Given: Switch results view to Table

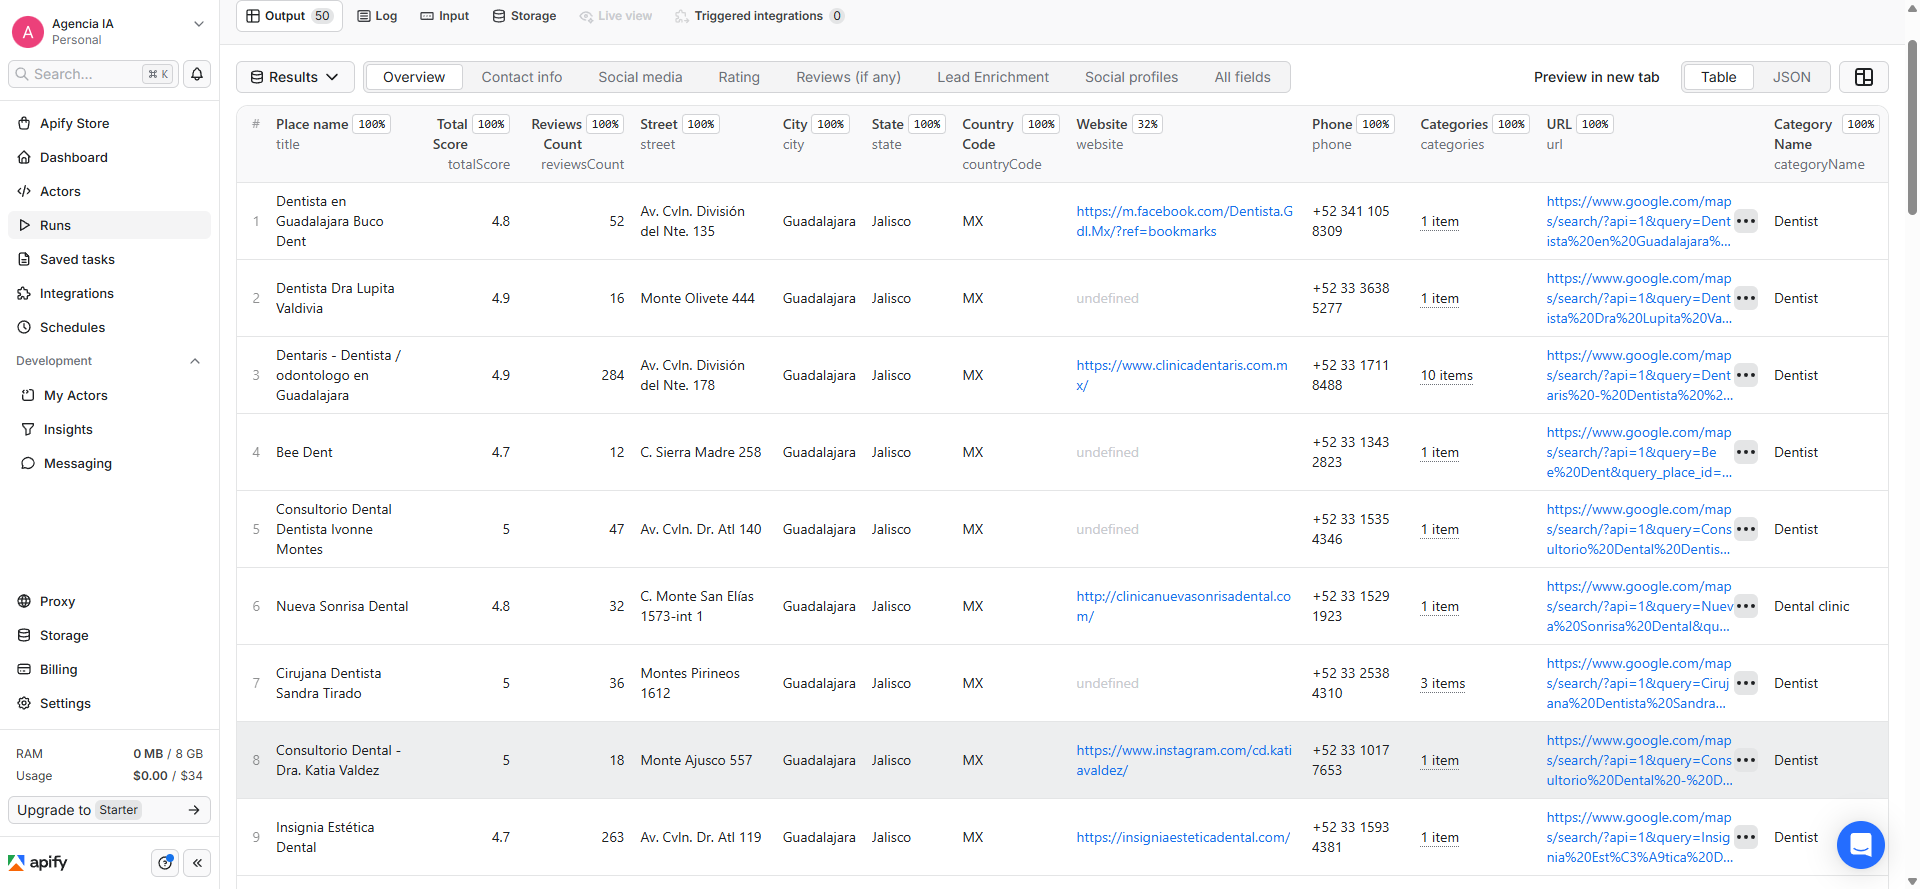Looking at the screenshot, I should 1718,77.
